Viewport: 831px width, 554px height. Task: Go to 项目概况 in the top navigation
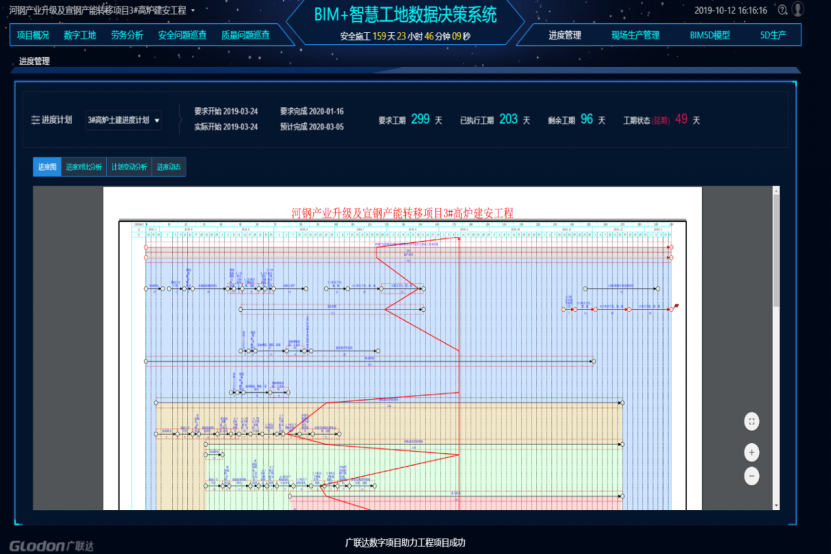(33, 35)
